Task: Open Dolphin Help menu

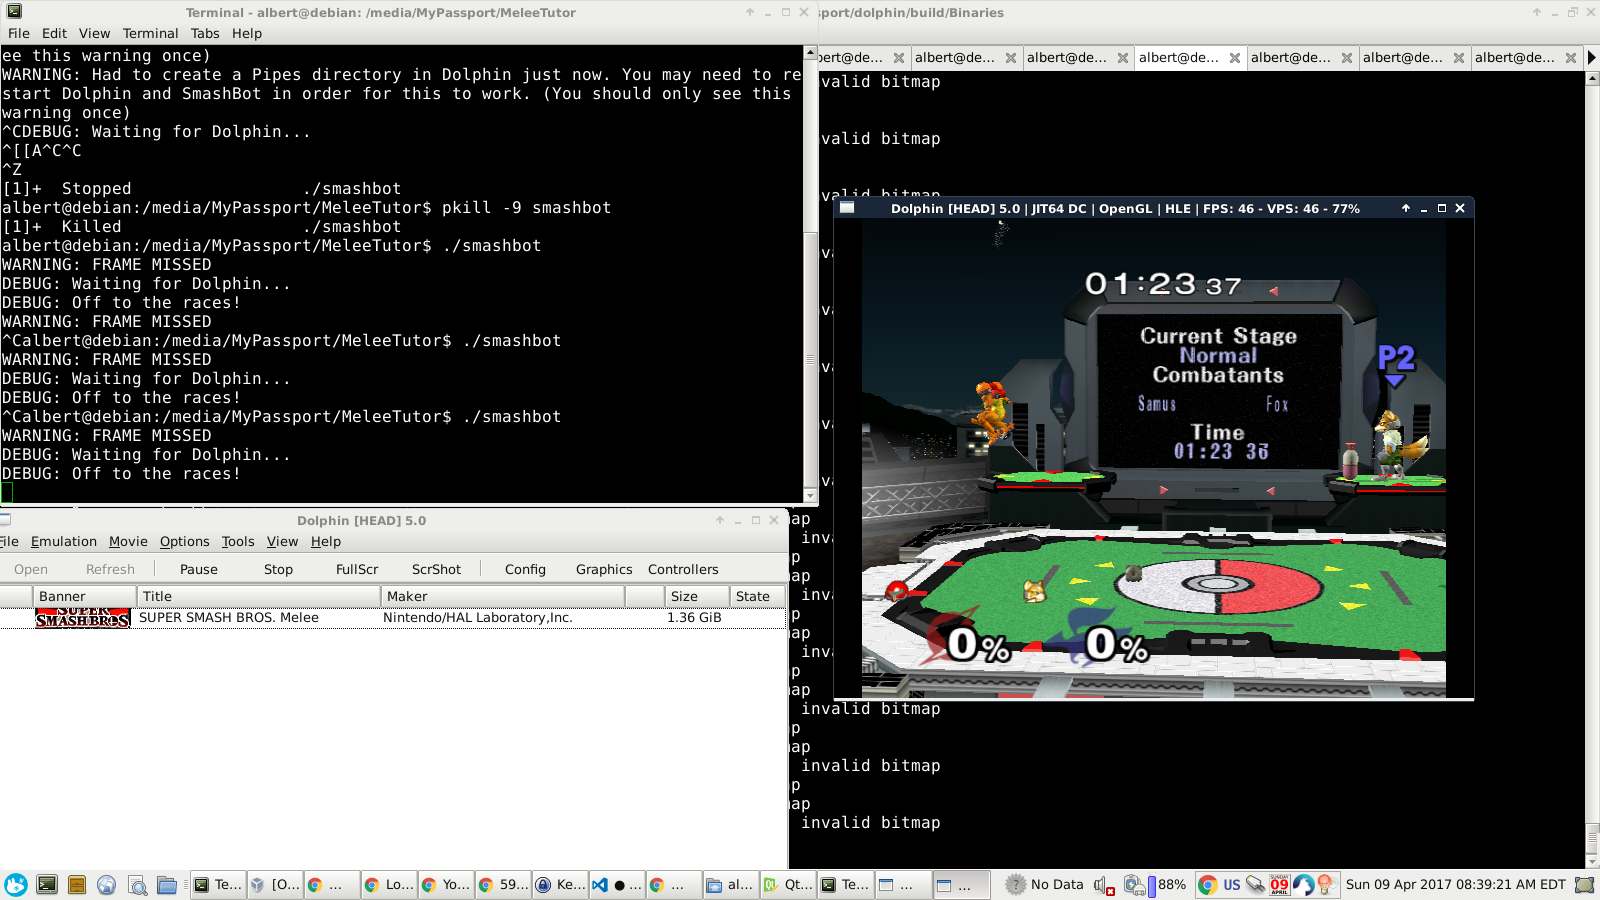Action: [x=326, y=541]
